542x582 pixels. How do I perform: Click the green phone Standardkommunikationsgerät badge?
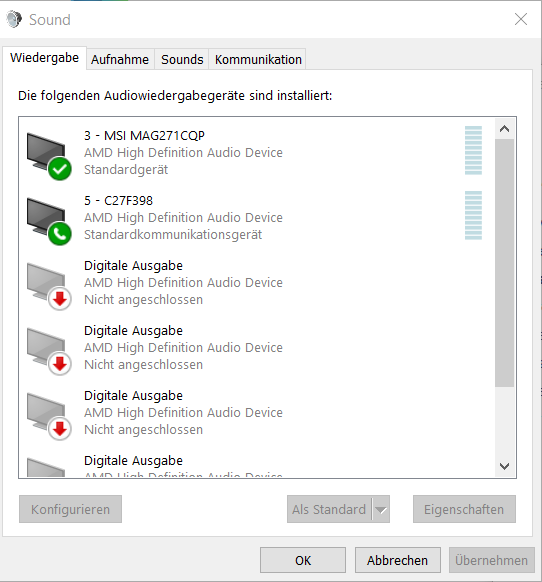point(60,234)
